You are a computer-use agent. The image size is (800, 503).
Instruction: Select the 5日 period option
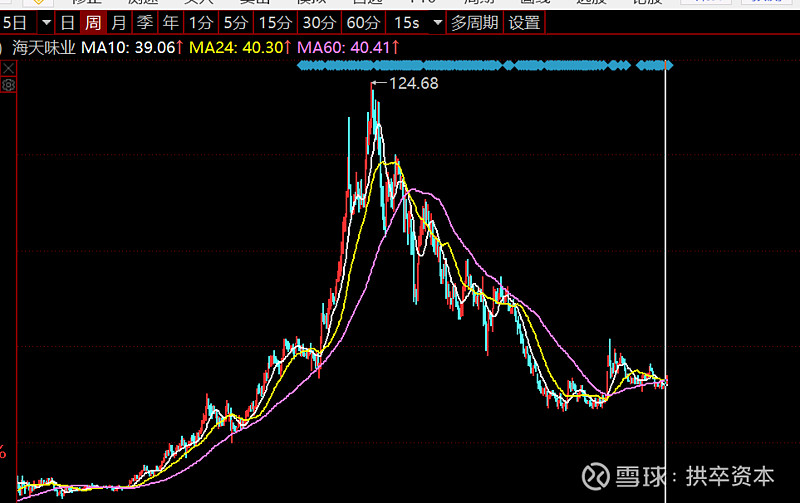pyautogui.click(x=15, y=23)
